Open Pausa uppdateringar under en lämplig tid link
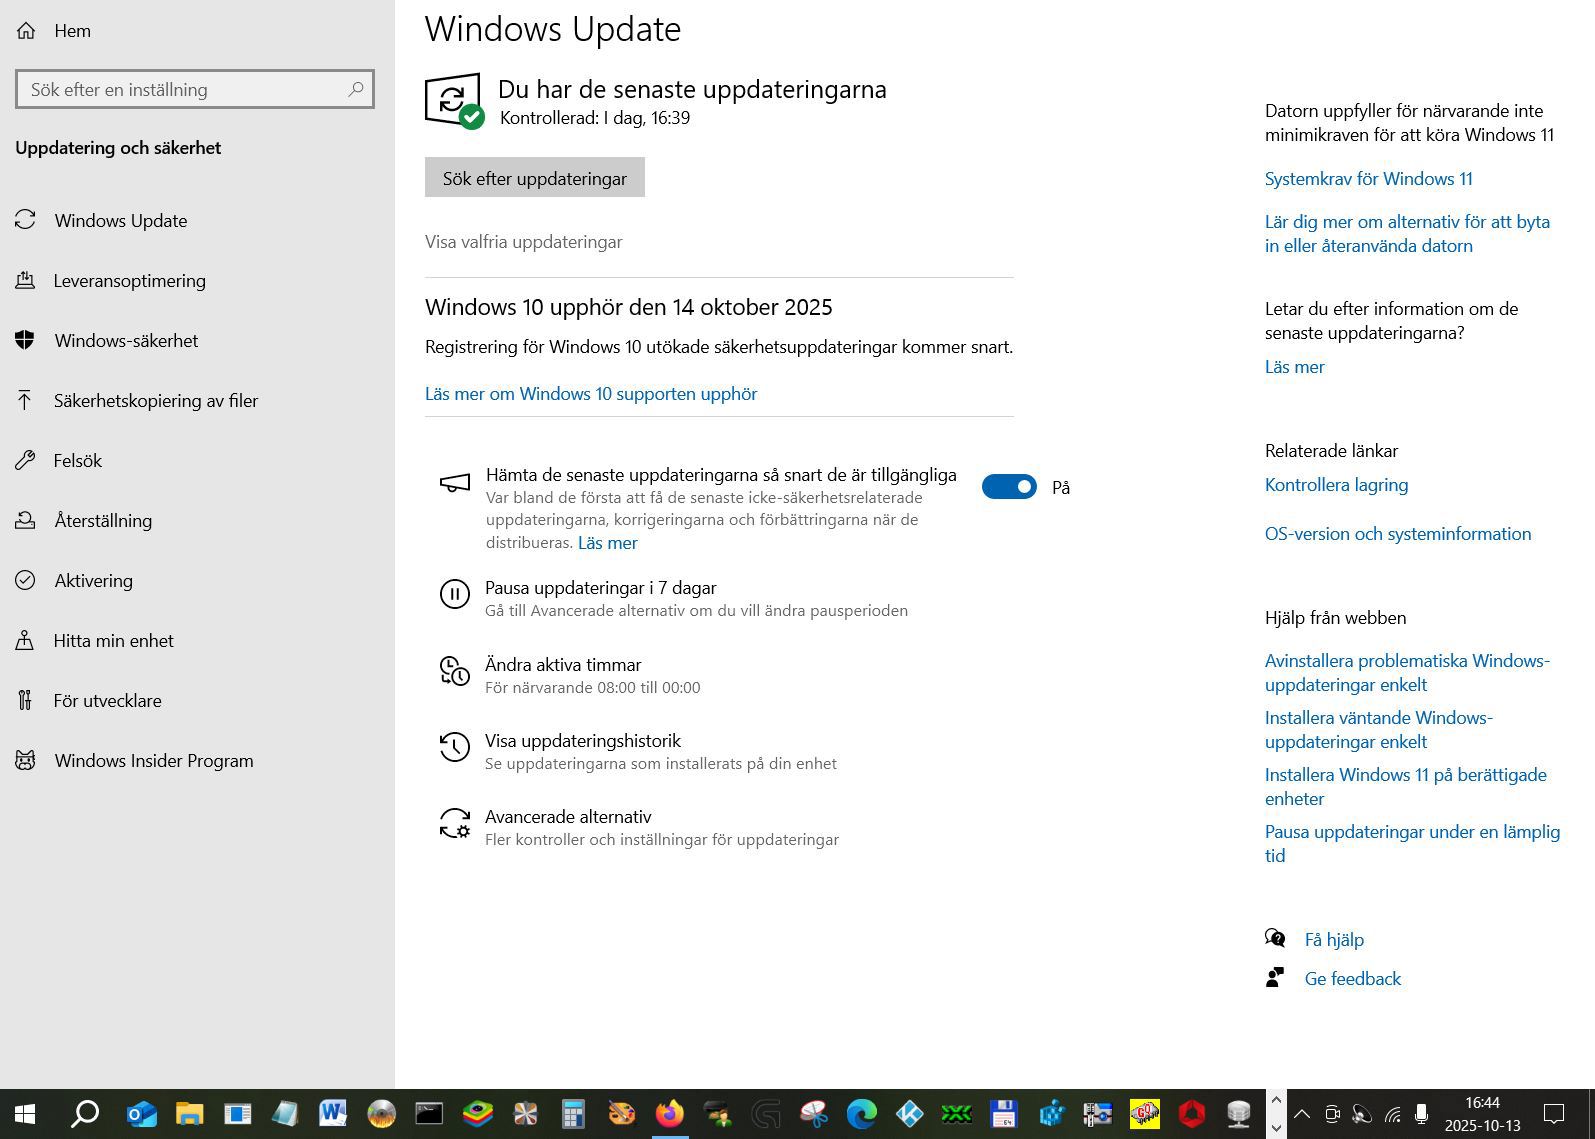The image size is (1595, 1139). [x=1412, y=844]
